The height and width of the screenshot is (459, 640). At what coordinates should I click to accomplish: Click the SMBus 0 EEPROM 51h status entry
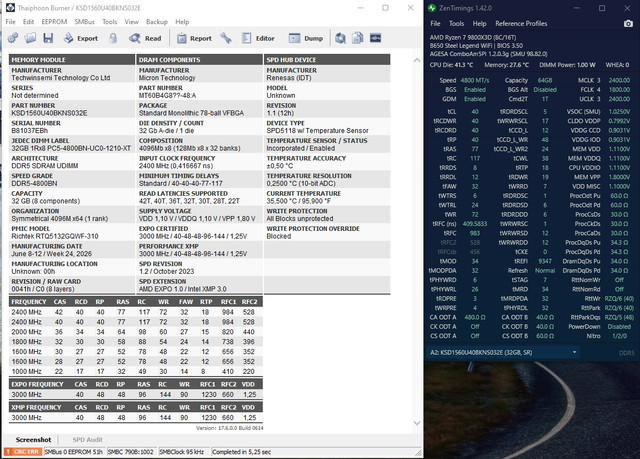pyautogui.click(x=73, y=452)
